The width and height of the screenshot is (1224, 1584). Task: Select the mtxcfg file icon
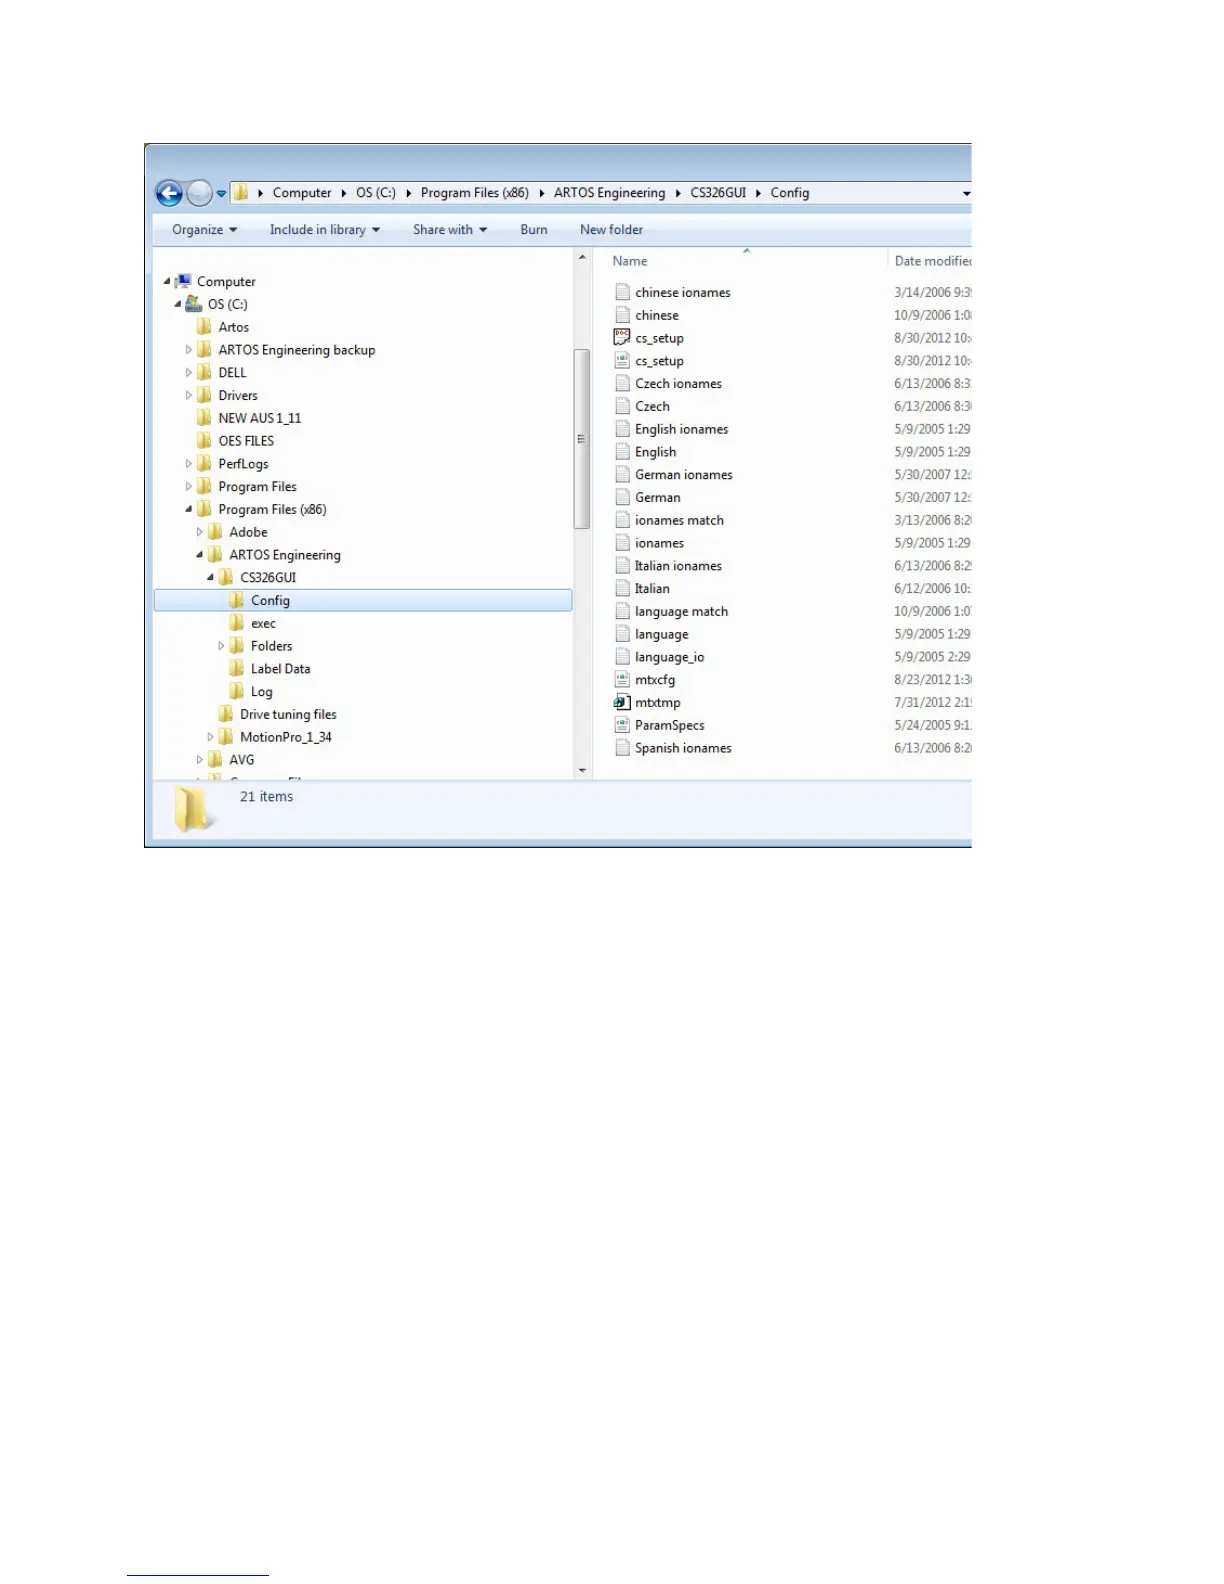click(x=622, y=680)
